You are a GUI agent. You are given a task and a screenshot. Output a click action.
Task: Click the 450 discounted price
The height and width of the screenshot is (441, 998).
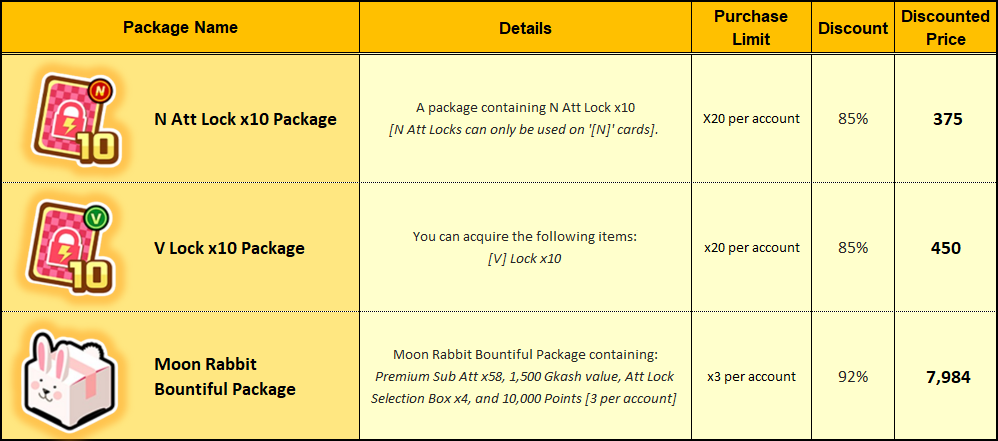945,248
